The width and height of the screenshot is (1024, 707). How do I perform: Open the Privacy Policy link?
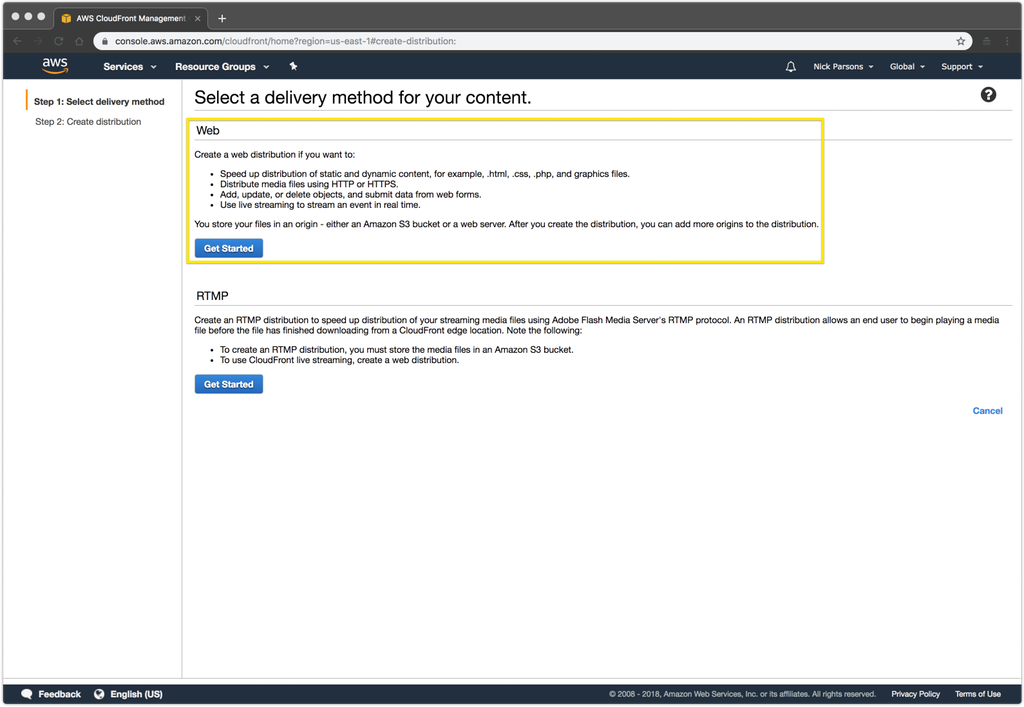(x=915, y=694)
